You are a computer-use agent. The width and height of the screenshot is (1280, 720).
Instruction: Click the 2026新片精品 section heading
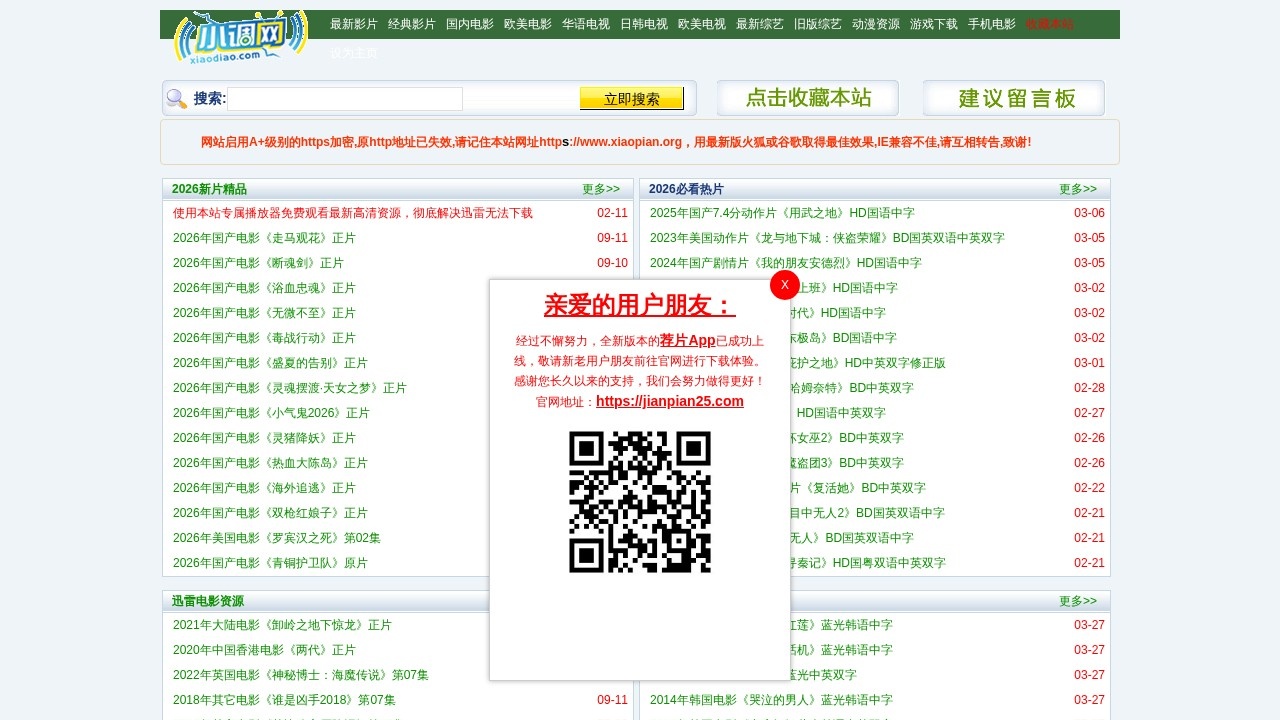209,189
